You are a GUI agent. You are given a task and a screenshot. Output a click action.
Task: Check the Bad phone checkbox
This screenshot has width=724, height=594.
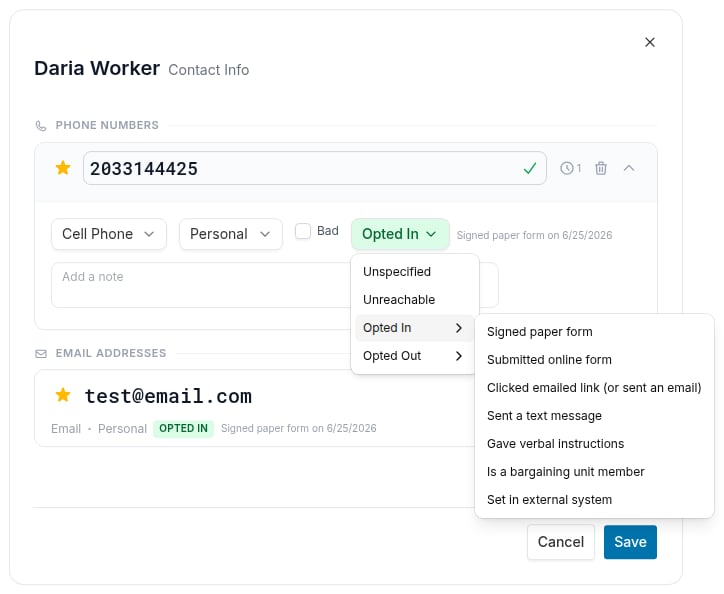pyautogui.click(x=303, y=231)
